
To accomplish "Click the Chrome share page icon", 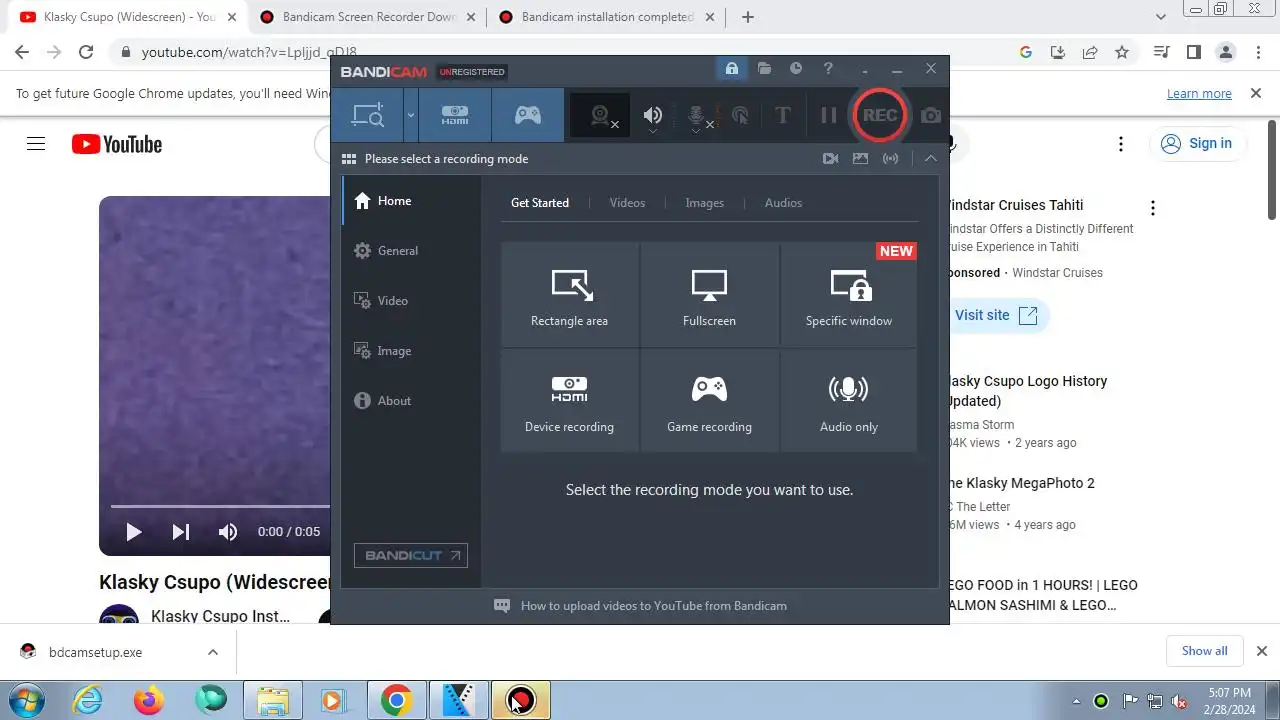I will tap(1090, 52).
